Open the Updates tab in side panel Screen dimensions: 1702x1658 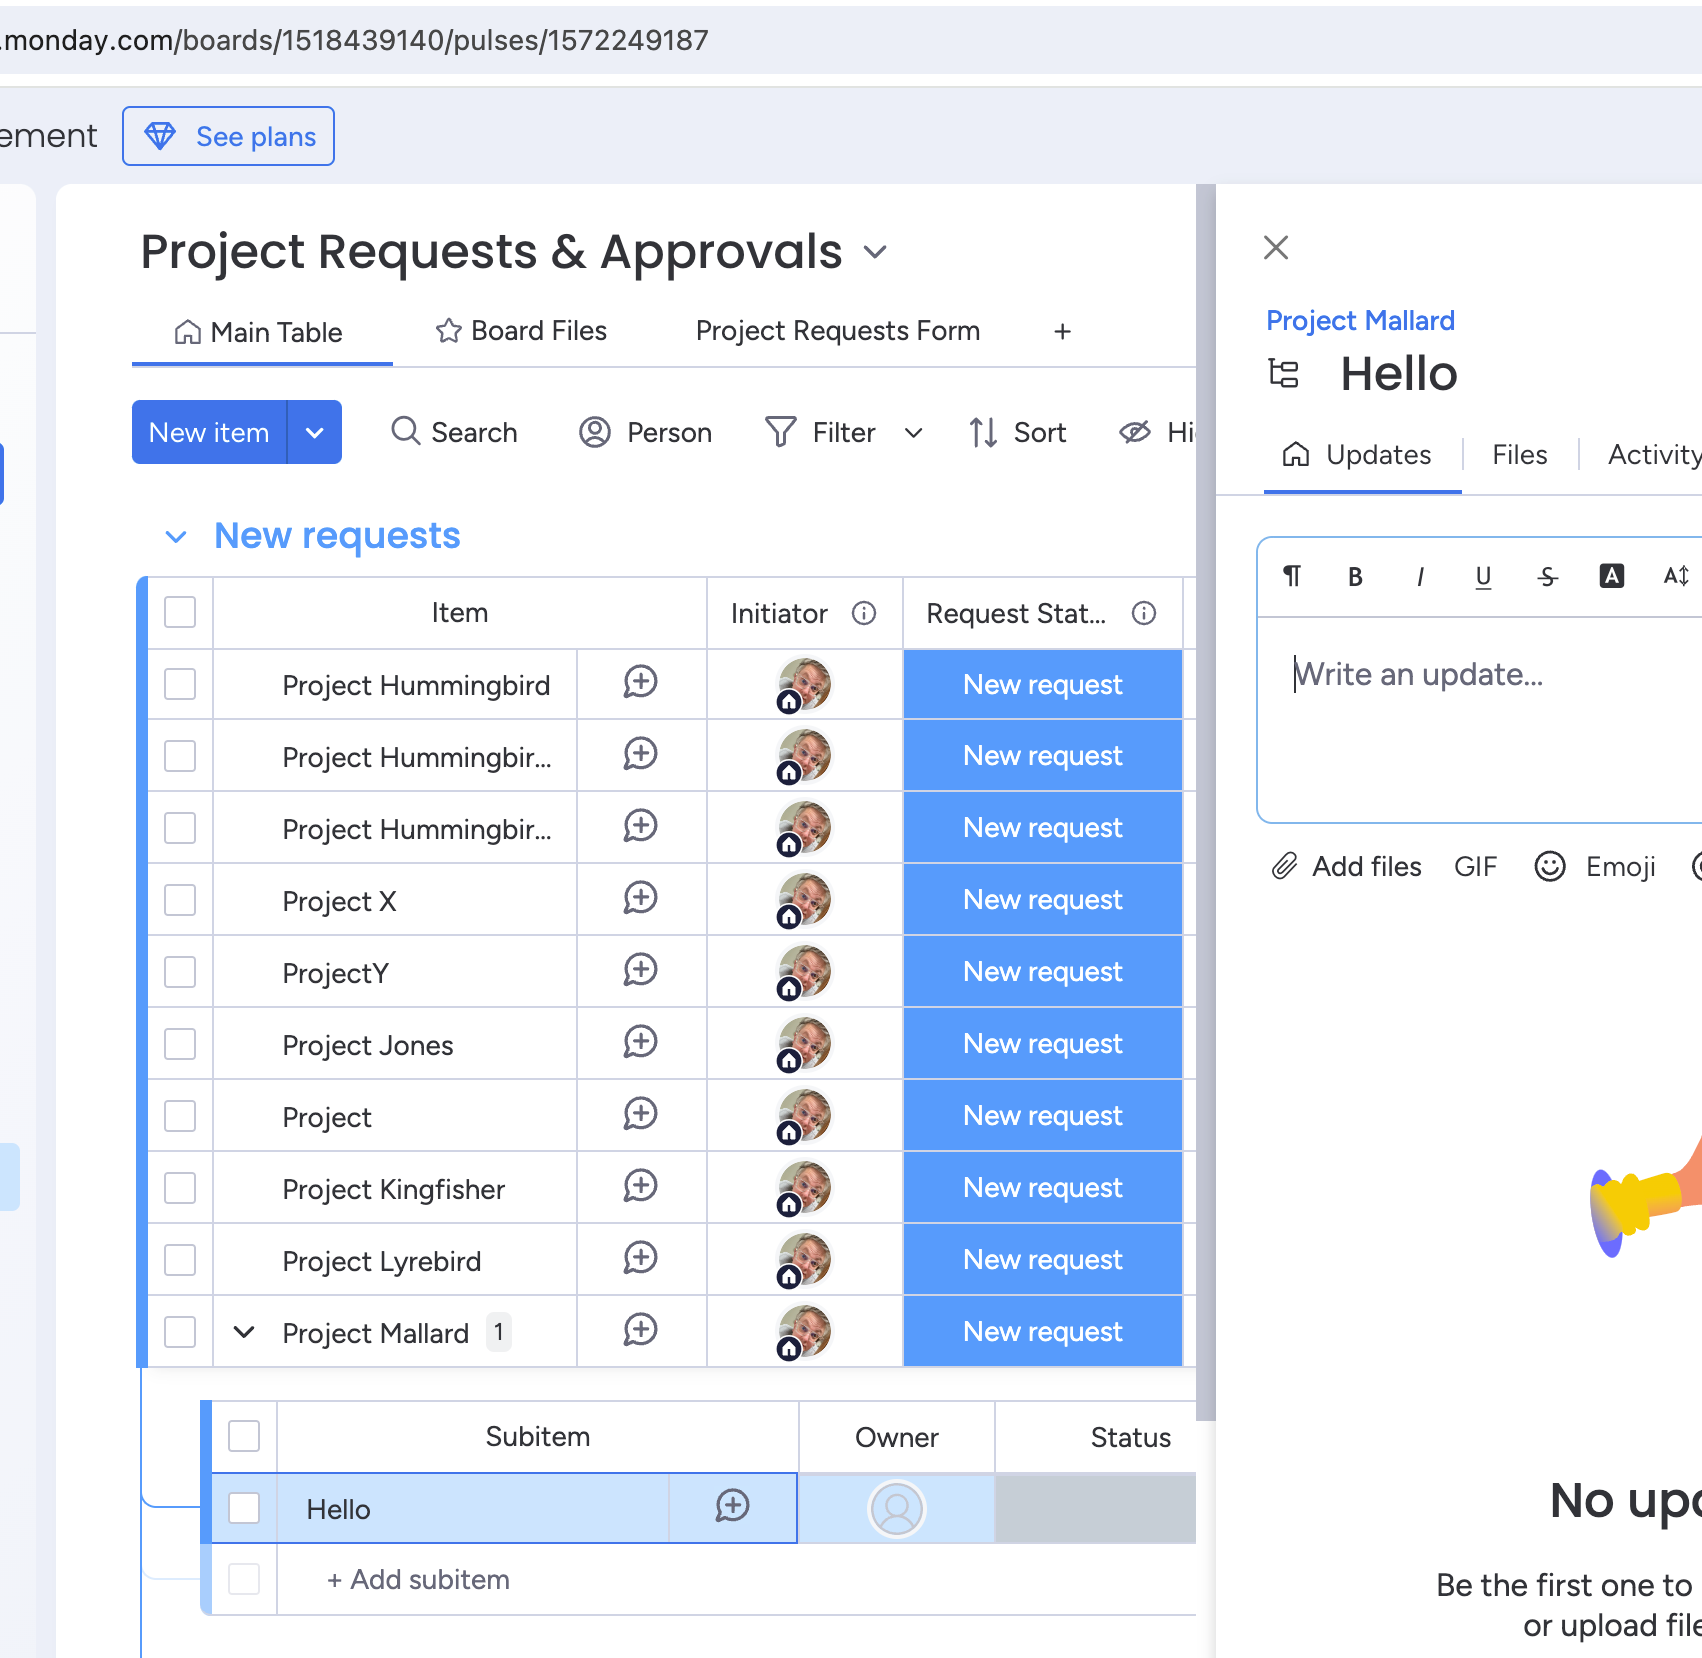[x=1357, y=455]
